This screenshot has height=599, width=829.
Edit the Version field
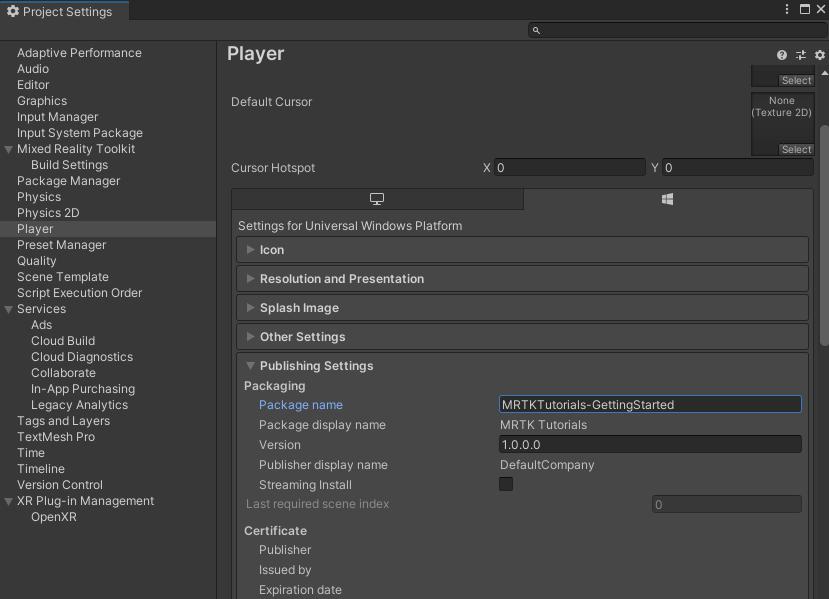point(650,445)
